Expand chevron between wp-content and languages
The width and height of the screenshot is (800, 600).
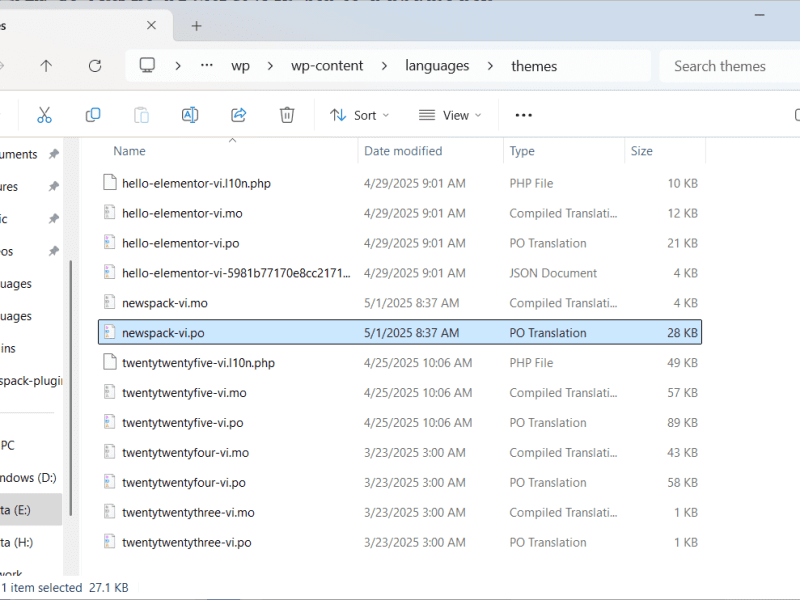384,66
